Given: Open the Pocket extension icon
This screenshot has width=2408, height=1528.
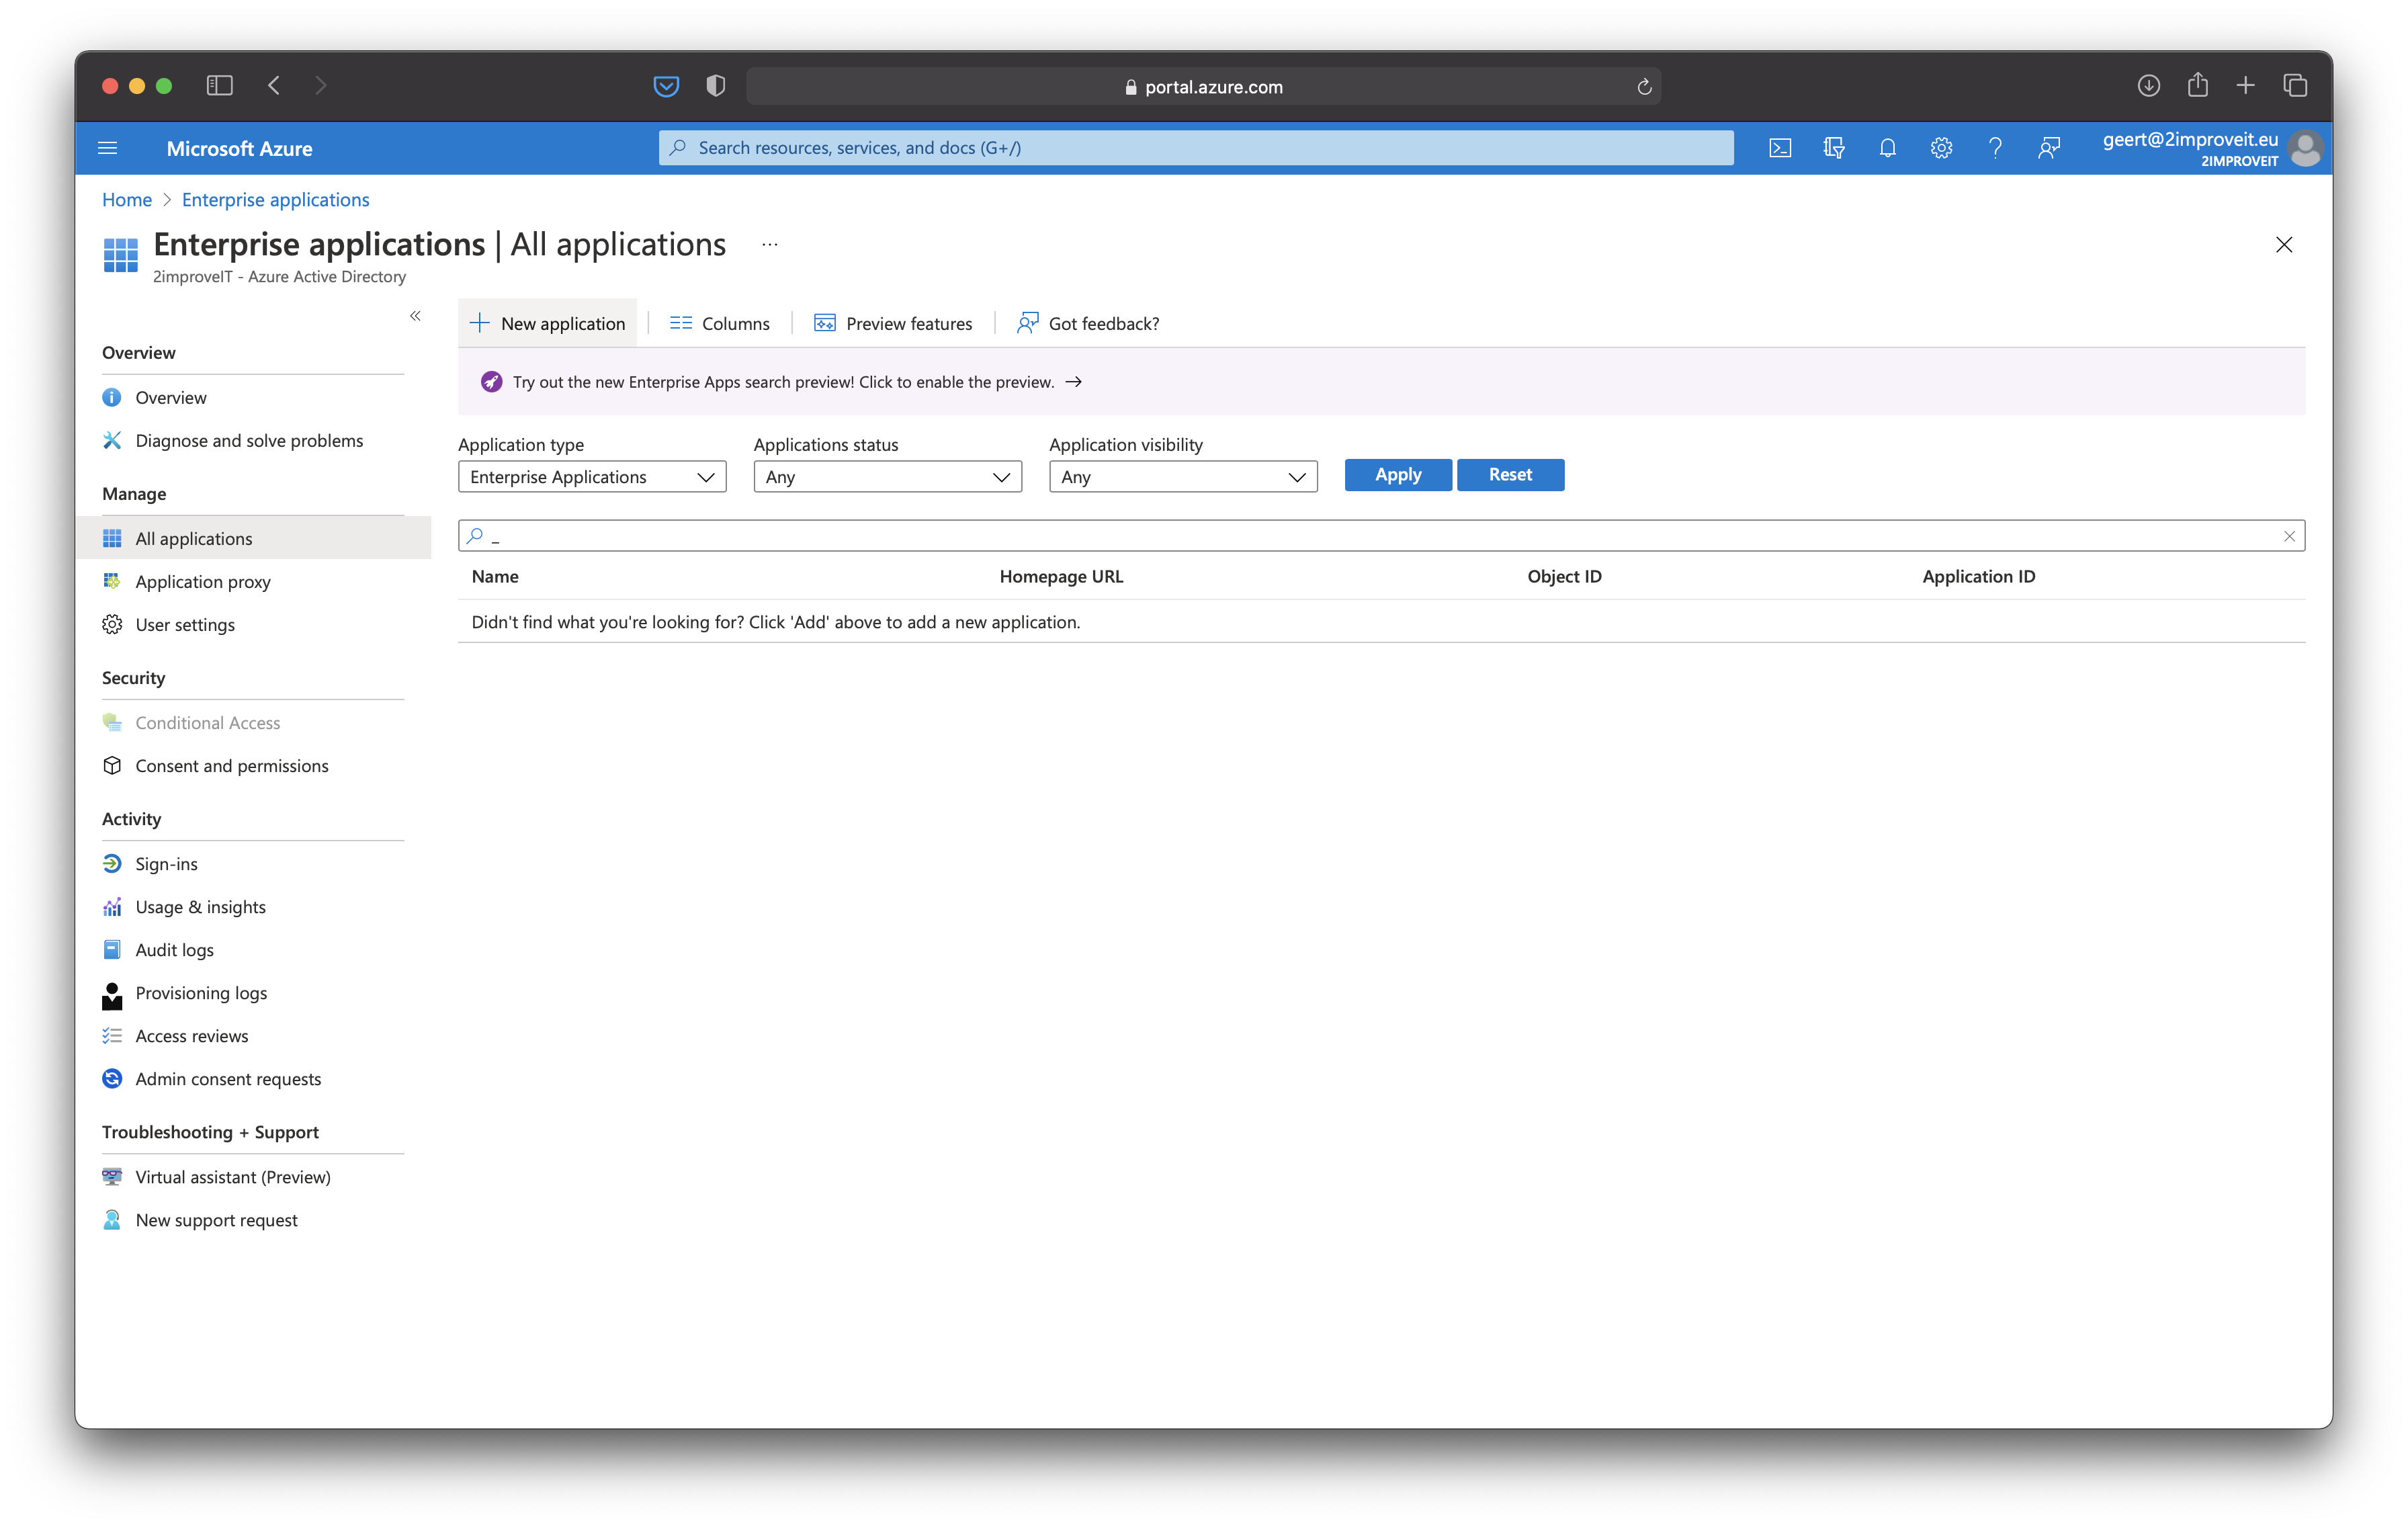Looking at the screenshot, I should pyautogui.click(x=666, y=86).
